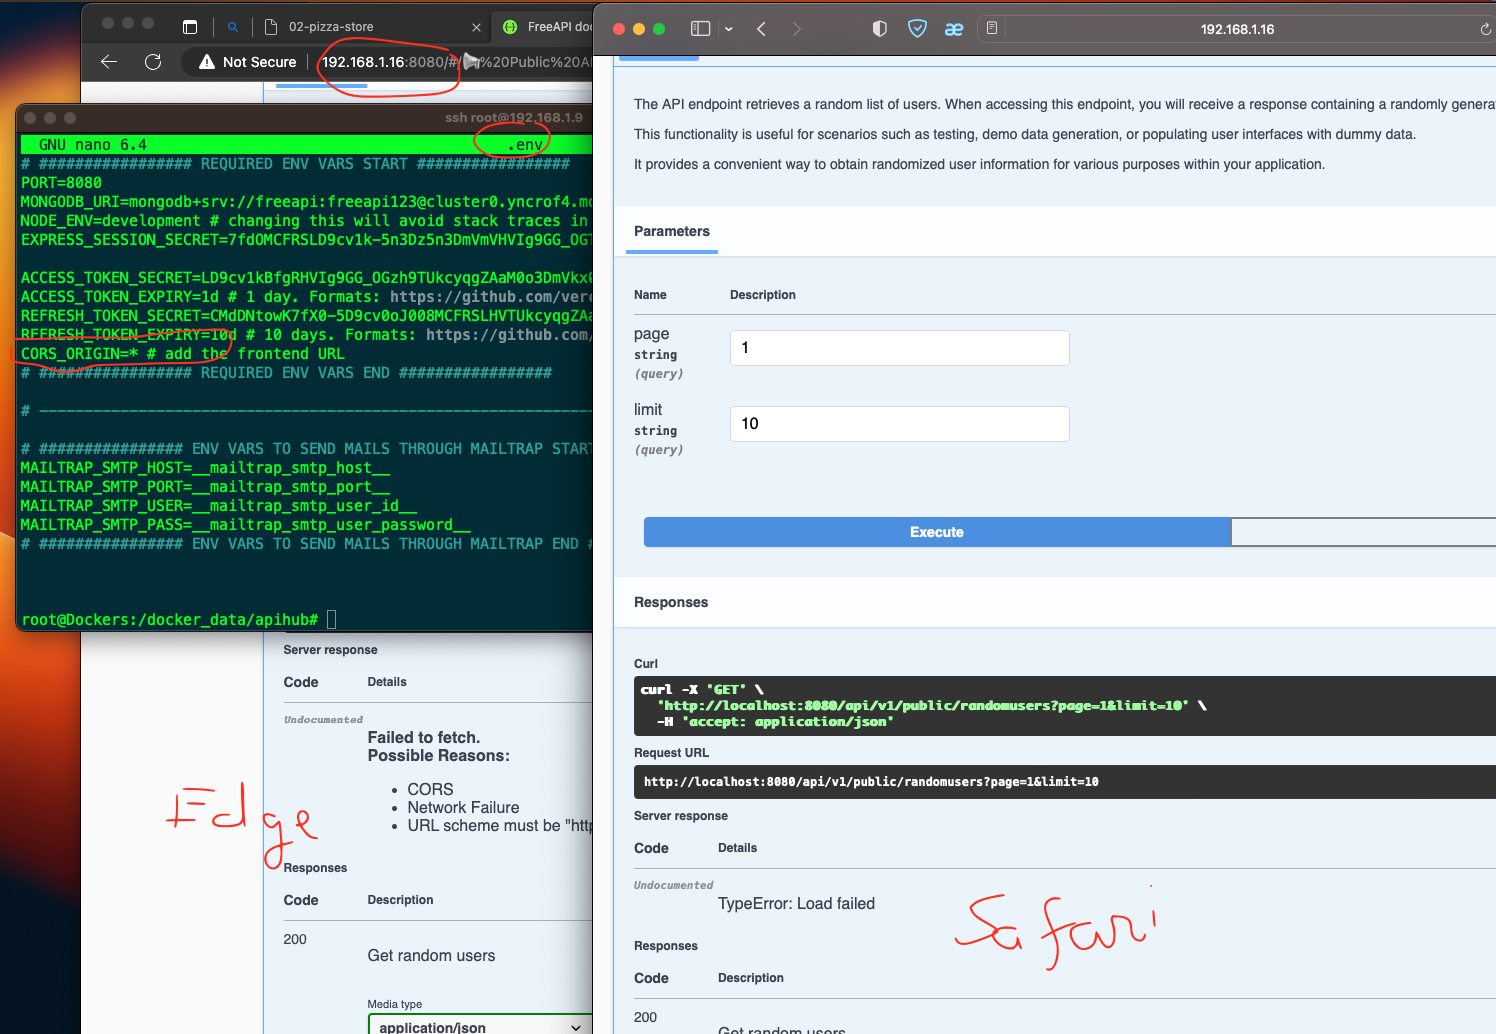Viewport: 1496px width, 1034px height.
Task: Click the privacy shield icon in Safari
Action: point(879,28)
